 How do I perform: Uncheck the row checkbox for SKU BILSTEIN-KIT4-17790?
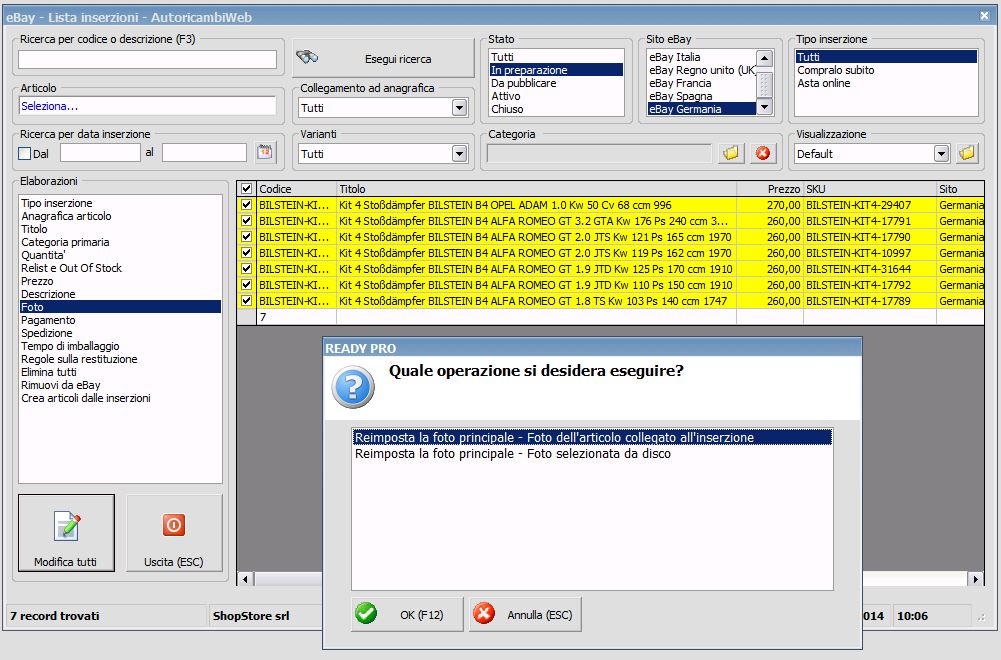[x=246, y=237]
